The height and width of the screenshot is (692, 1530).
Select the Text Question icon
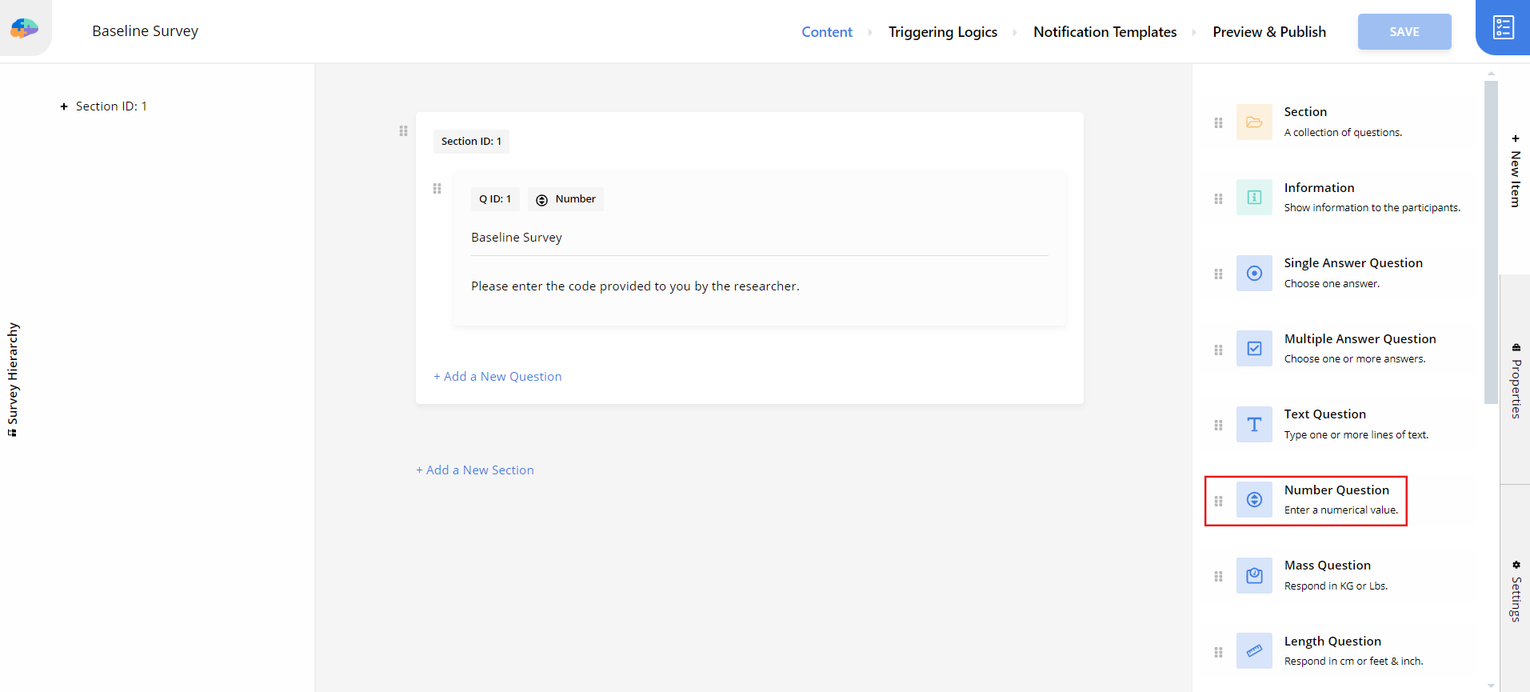1254,424
